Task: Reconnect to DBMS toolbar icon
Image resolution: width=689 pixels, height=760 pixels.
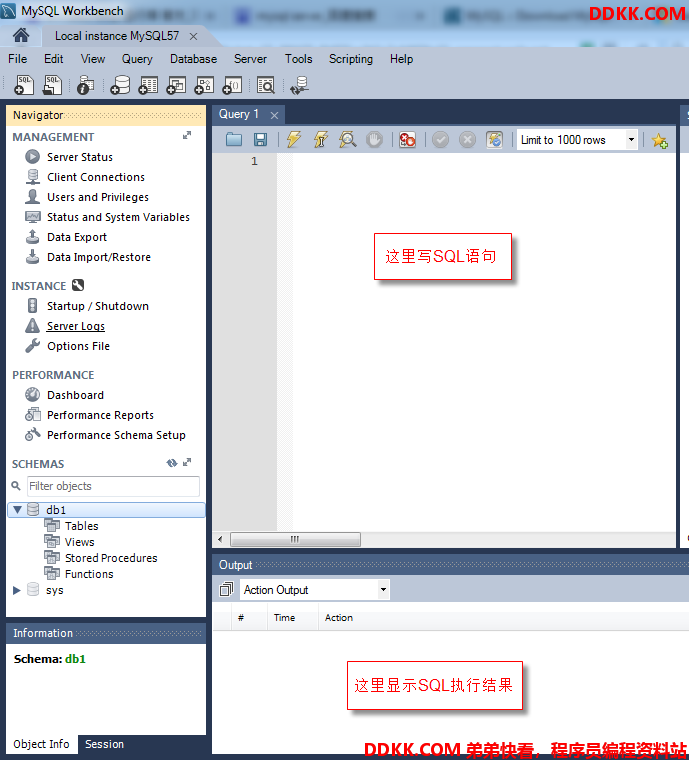Action: 299,85
